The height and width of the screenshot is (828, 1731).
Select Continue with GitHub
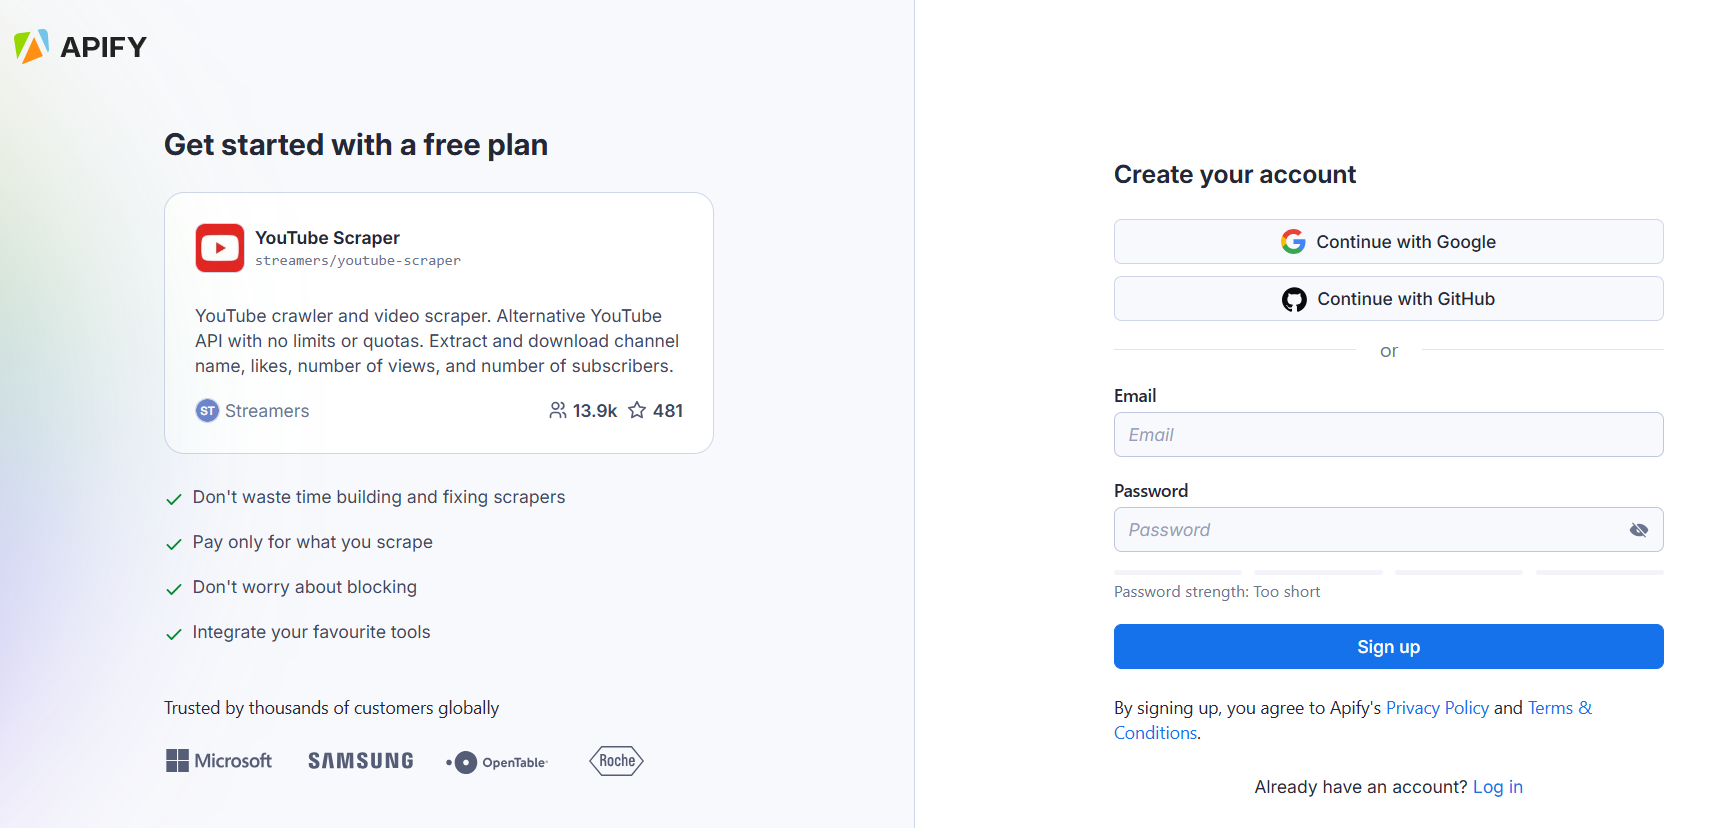point(1388,298)
